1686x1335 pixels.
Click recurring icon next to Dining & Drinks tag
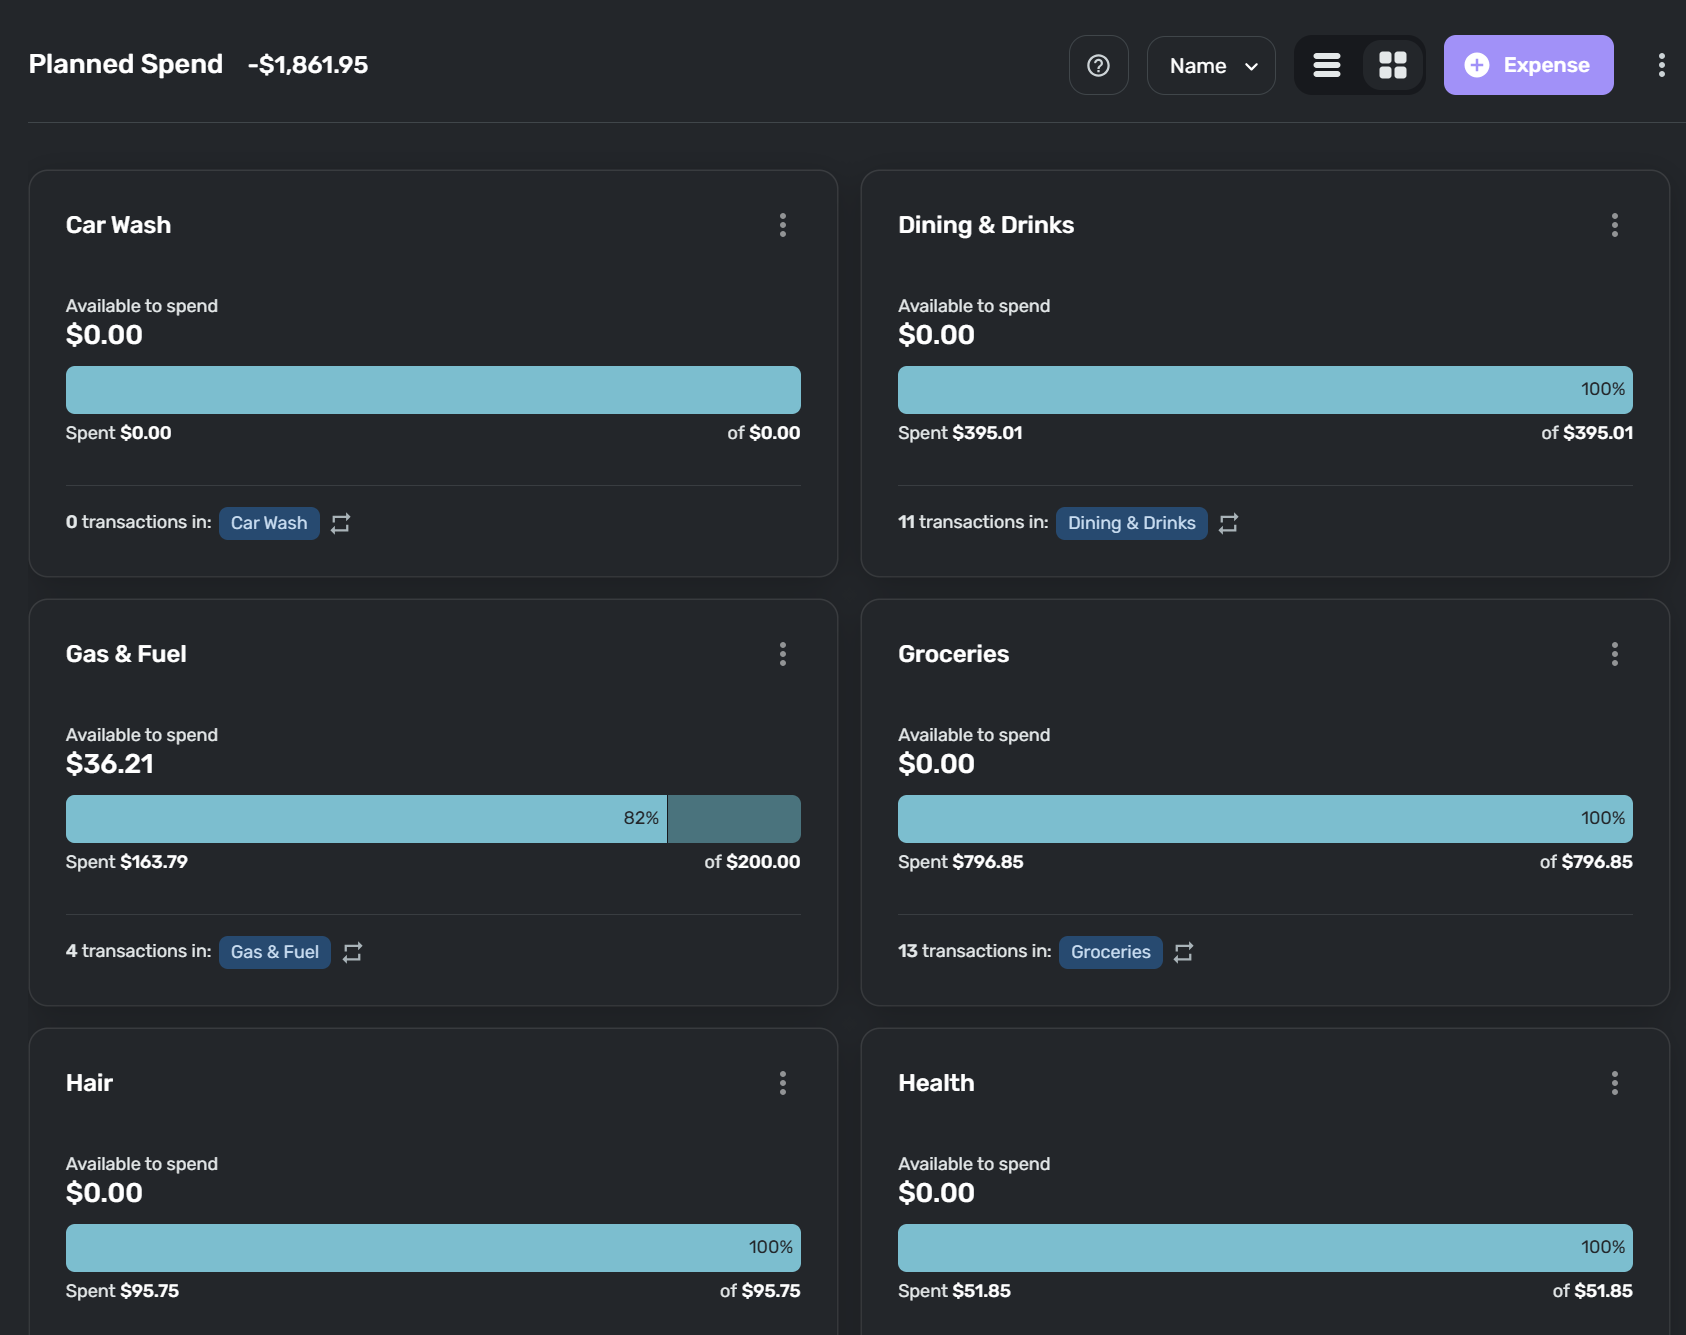pyautogui.click(x=1228, y=523)
